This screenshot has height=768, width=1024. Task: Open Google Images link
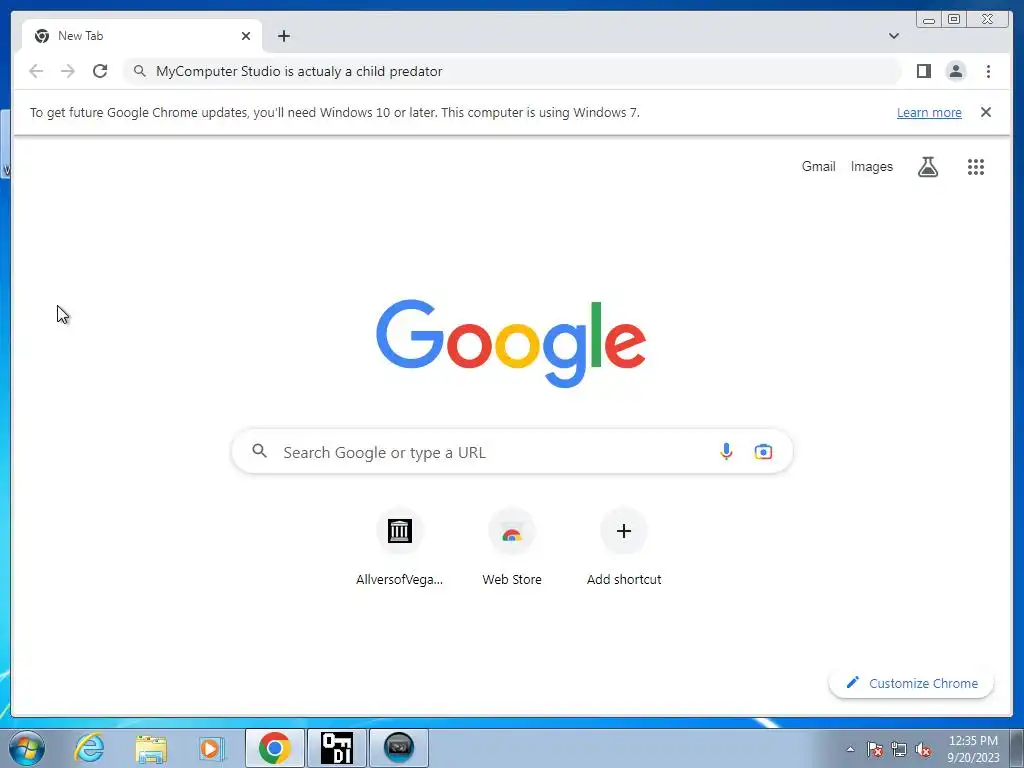click(871, 167)
